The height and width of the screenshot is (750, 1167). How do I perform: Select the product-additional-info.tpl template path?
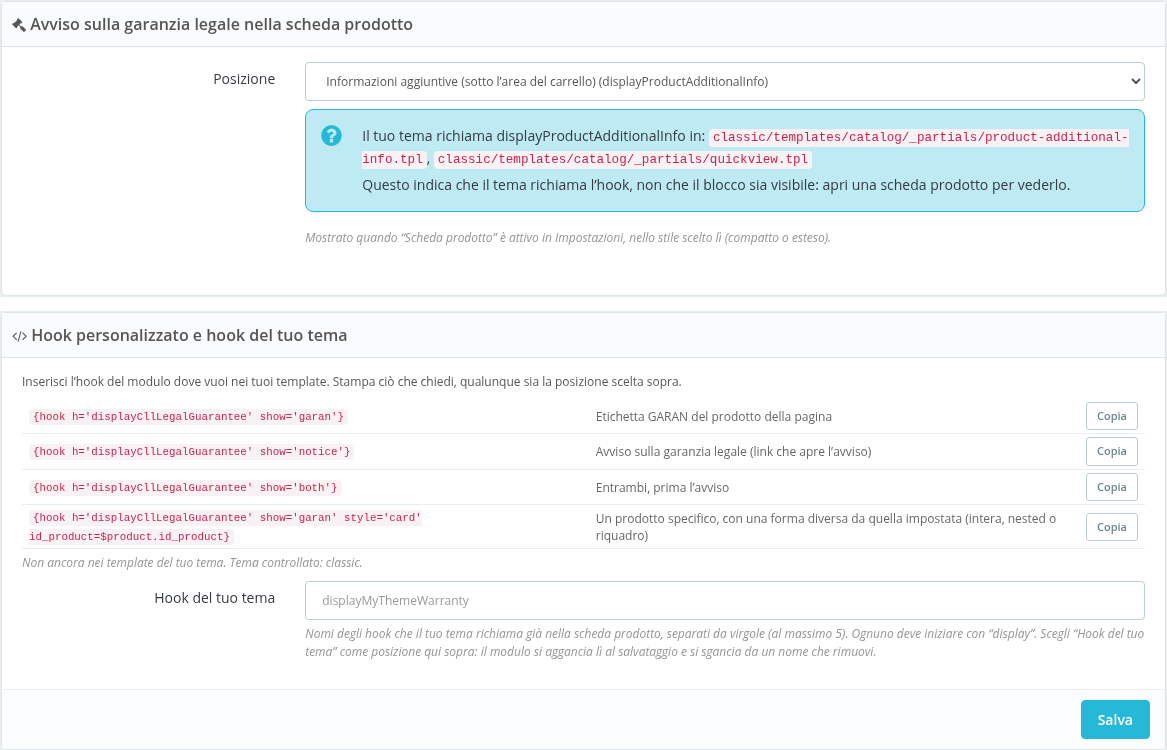[745, 148]
